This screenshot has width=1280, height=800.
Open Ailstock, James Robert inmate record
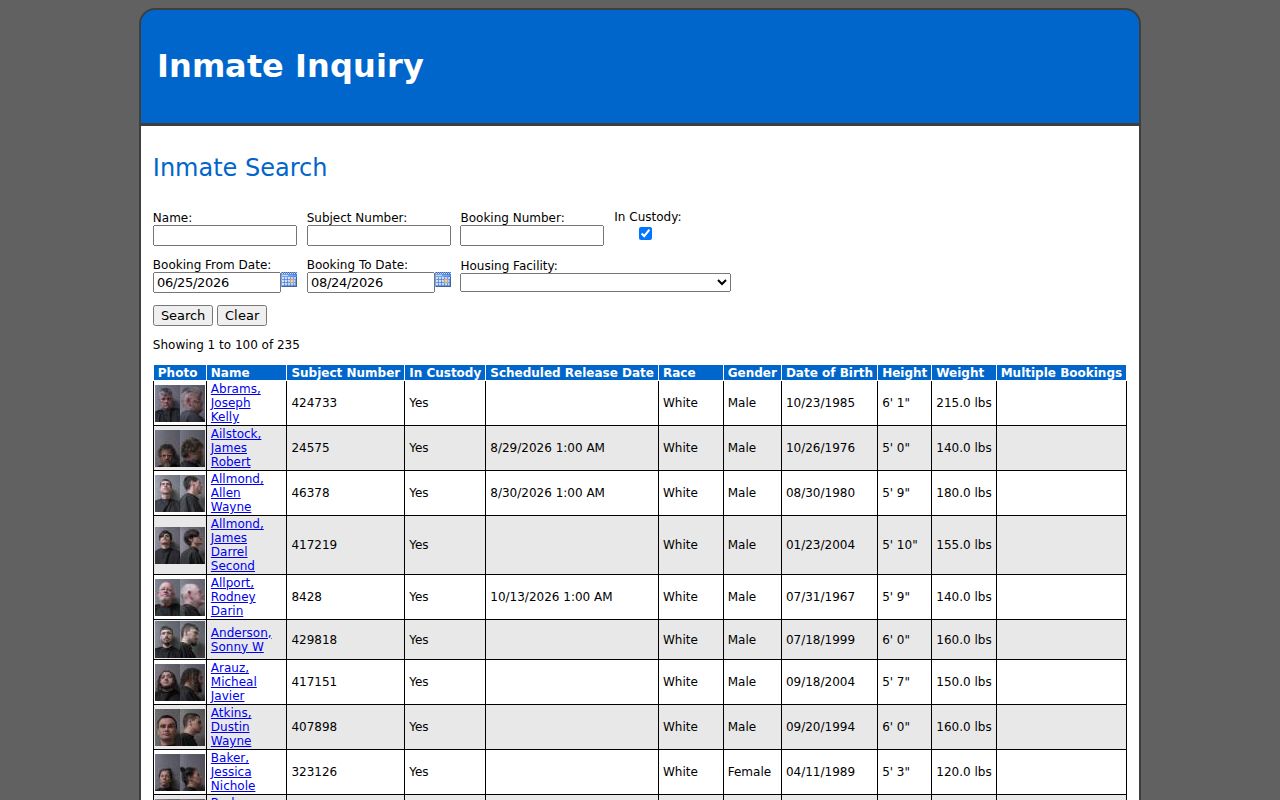pos(236,448)
